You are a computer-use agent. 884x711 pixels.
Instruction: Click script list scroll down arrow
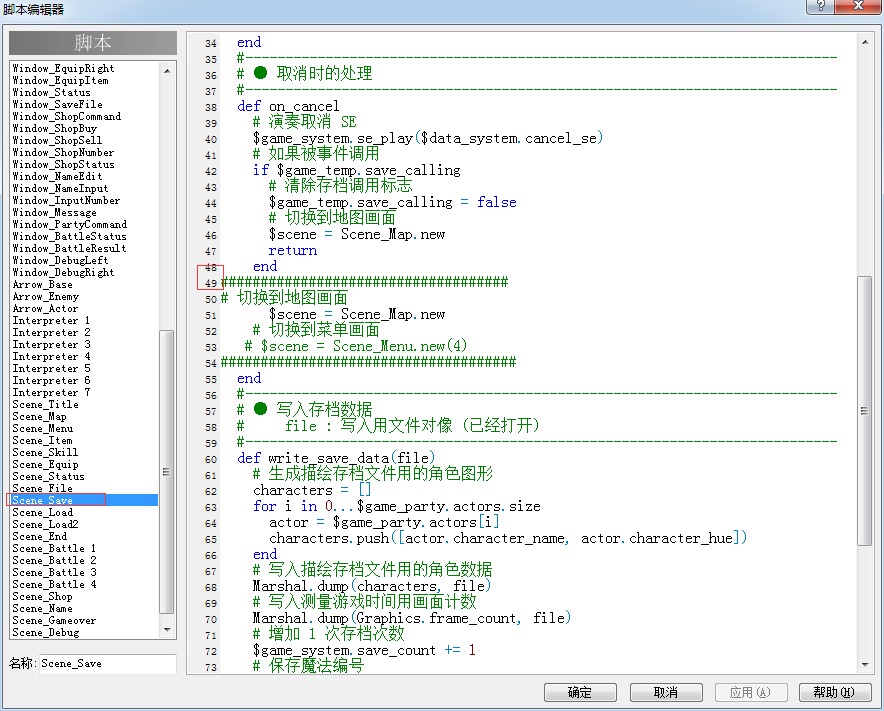coord(167,629)
